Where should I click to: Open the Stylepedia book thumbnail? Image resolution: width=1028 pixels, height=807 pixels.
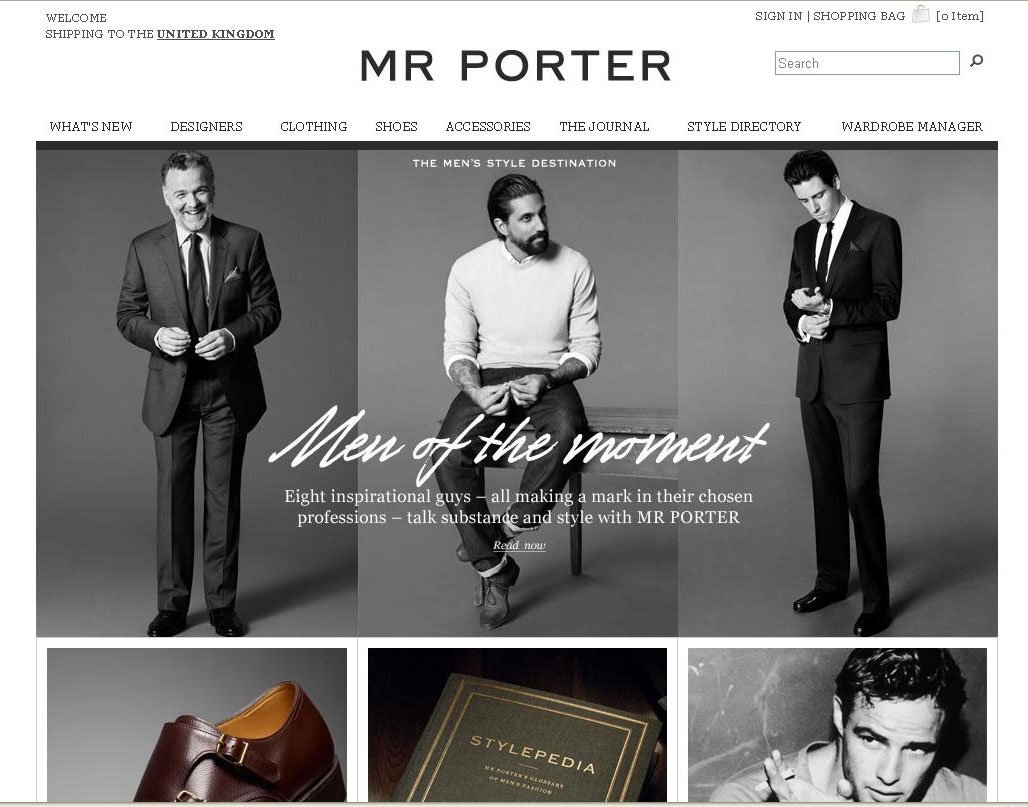(517, 724)
